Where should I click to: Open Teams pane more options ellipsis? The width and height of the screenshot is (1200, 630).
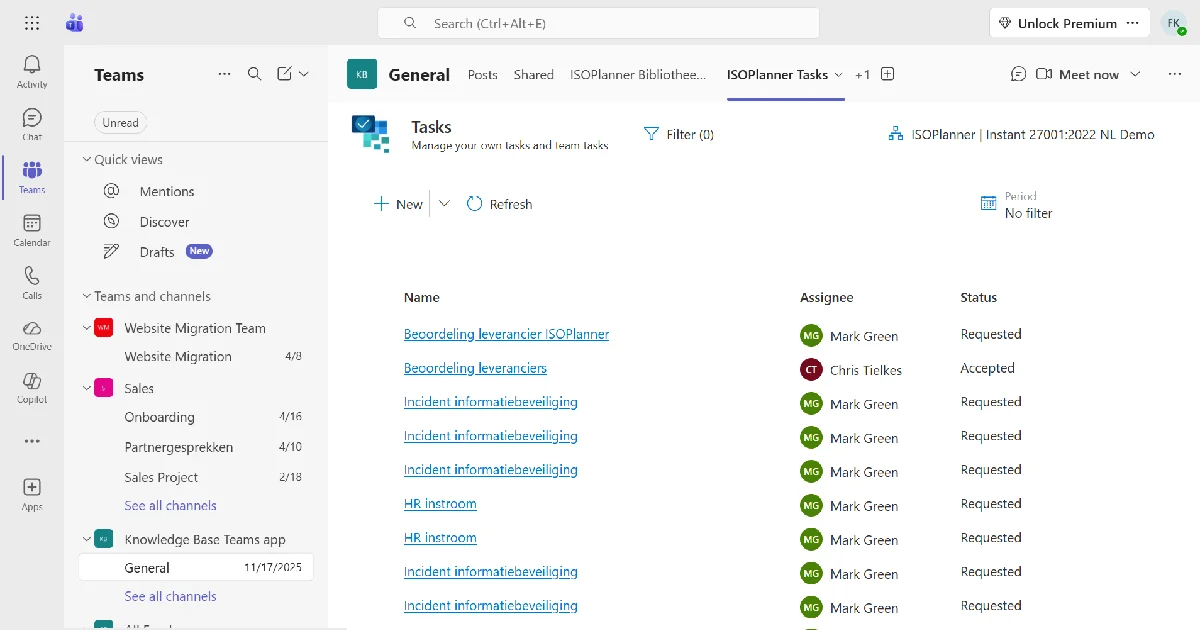coord(224,74)
